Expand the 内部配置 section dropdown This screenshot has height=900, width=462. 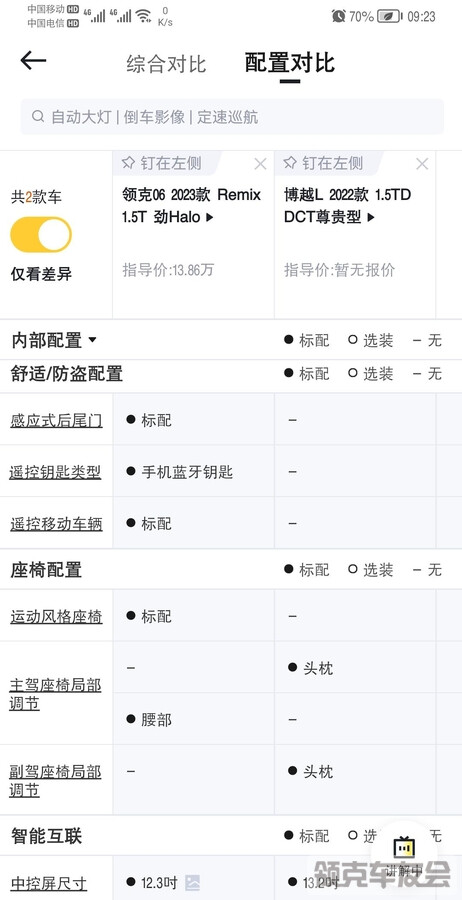[x=92, y=340]
